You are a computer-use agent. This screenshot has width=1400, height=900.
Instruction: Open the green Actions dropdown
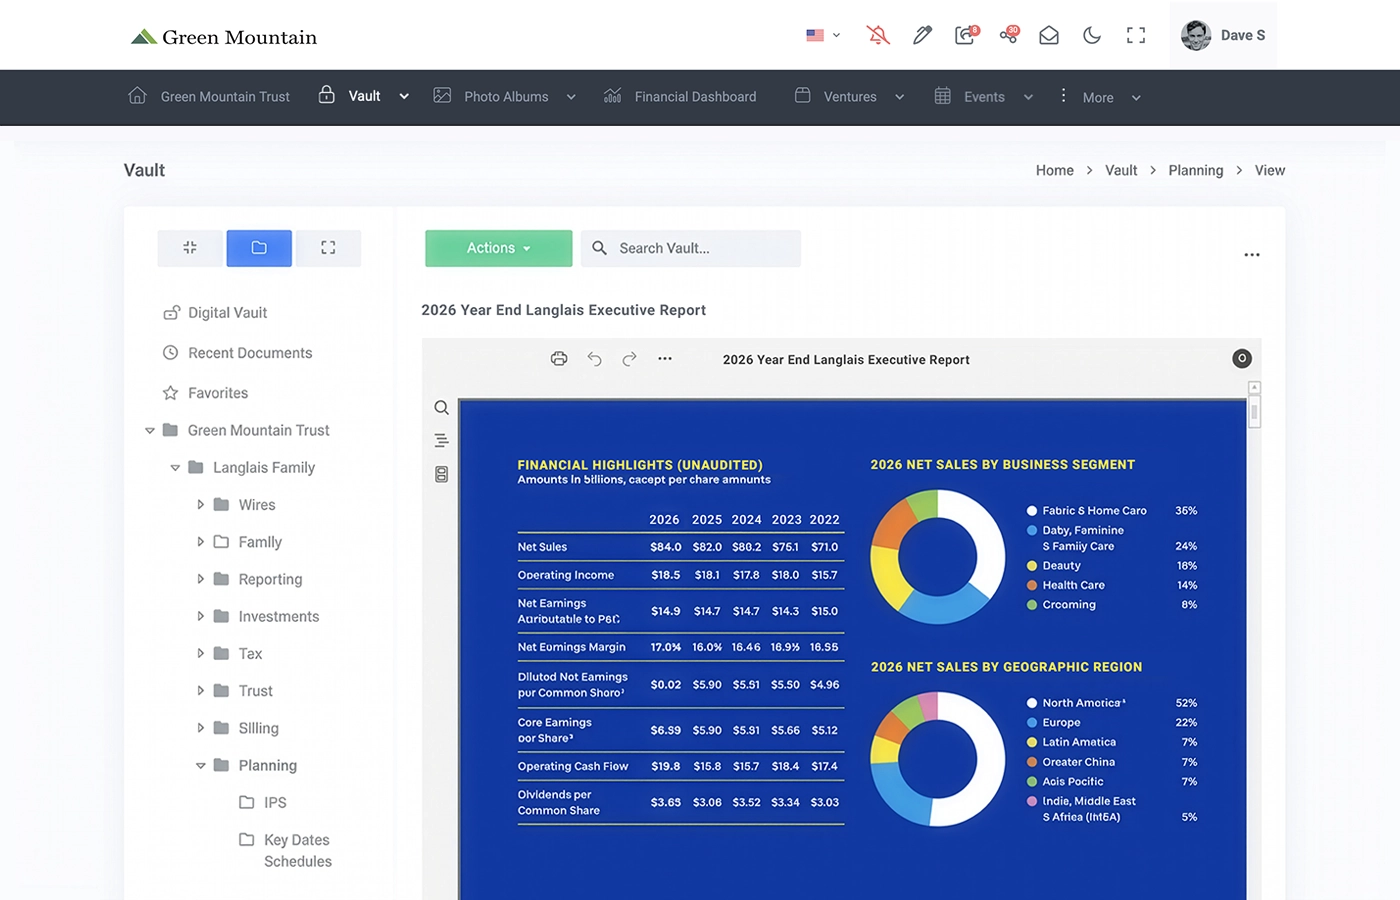pos(498,248)
